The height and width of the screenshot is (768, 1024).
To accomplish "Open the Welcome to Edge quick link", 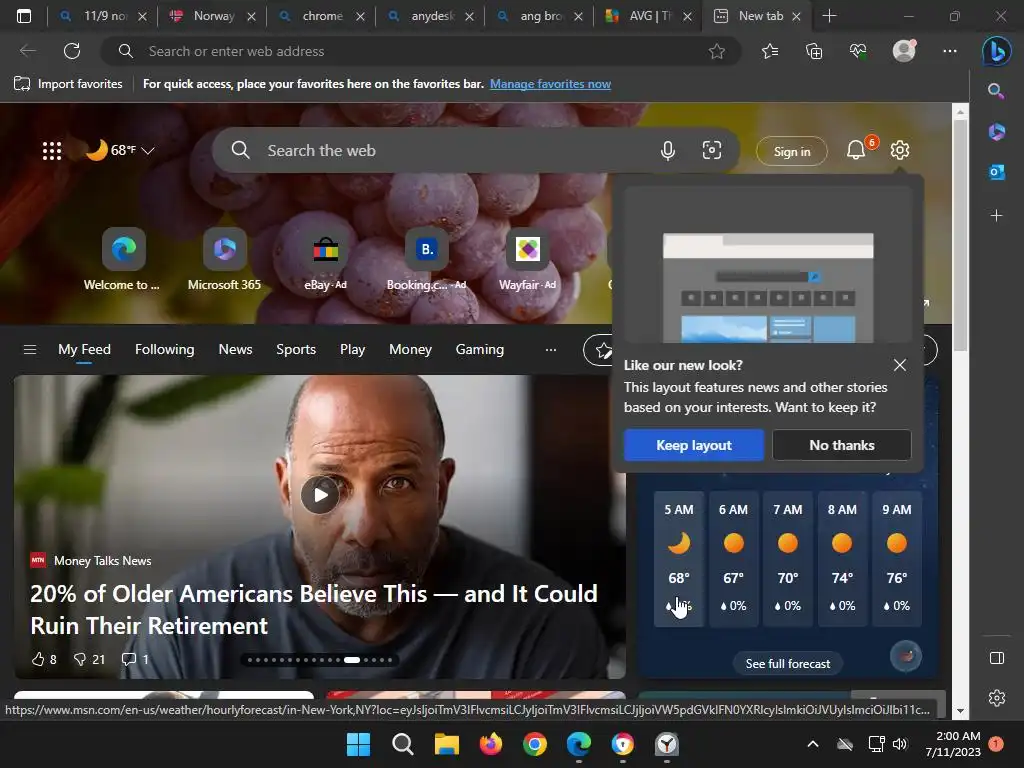I will click(x=122, y=259).
